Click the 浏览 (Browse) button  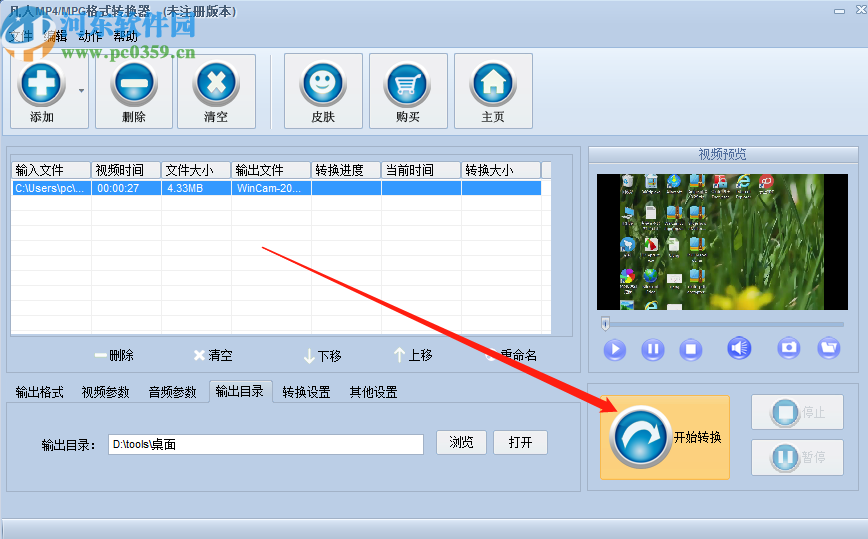pos(461,442)
